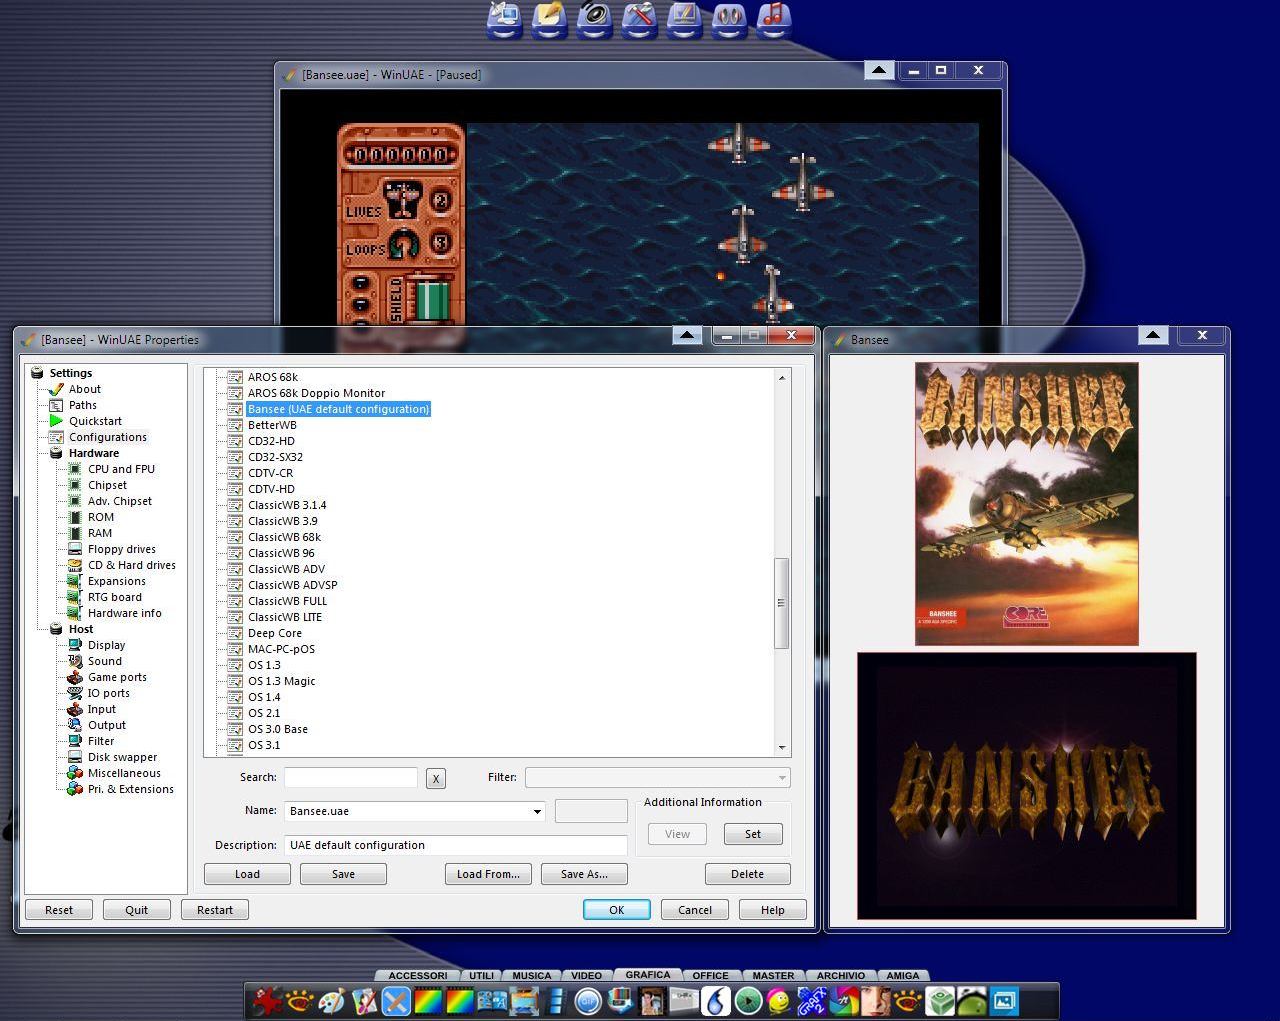
Task: Open the Floppy drives settings
Action: pos(121,549)
